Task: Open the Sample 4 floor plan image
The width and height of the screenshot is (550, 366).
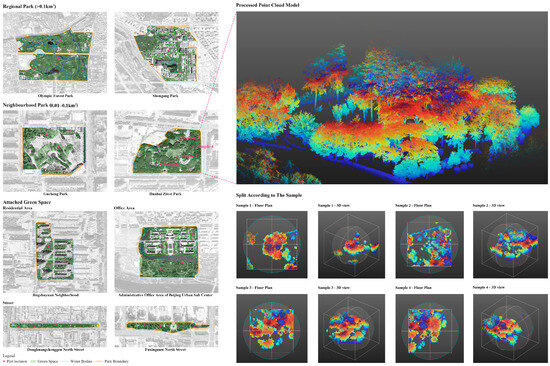Action: pos(430,328)
